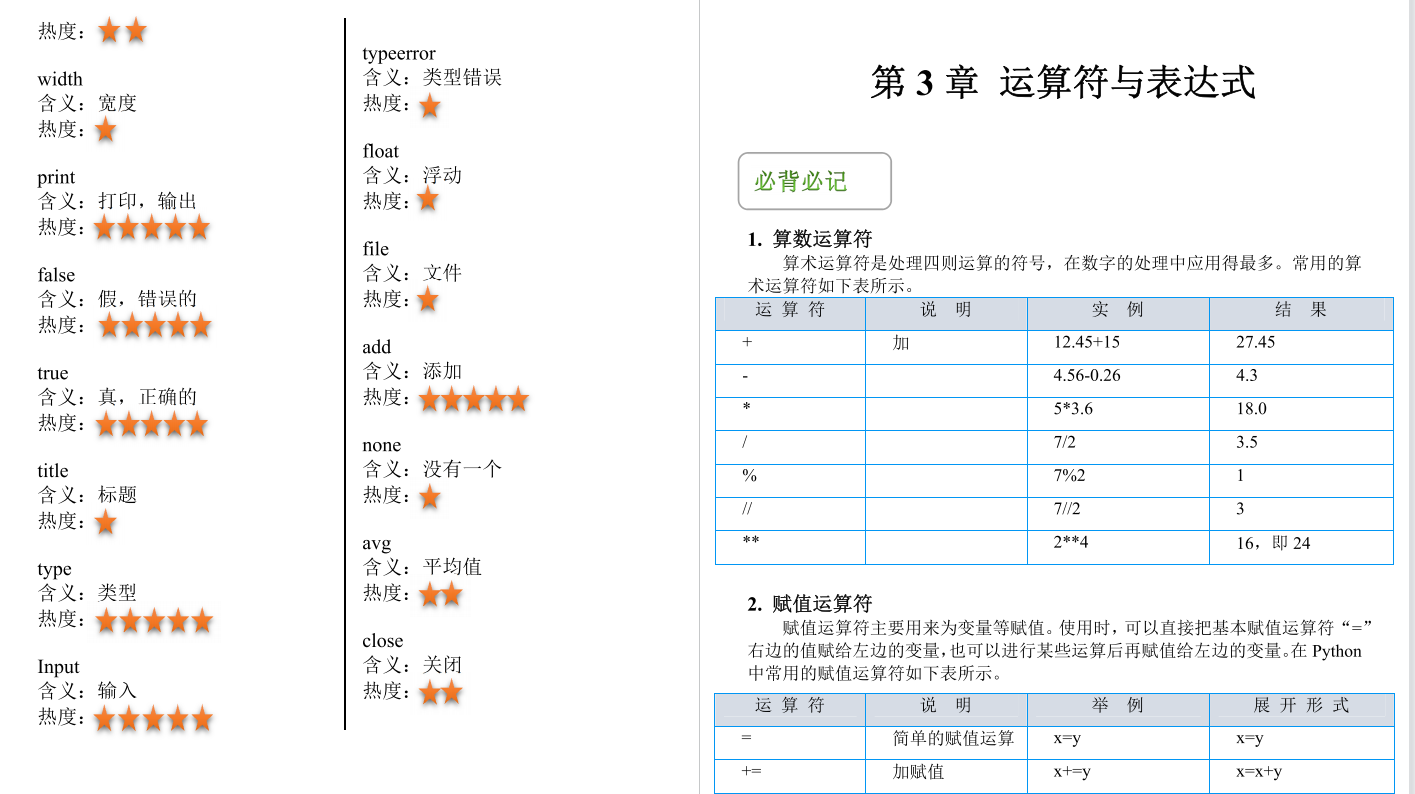Click the line 含义：宽度

tap(87, 103)
